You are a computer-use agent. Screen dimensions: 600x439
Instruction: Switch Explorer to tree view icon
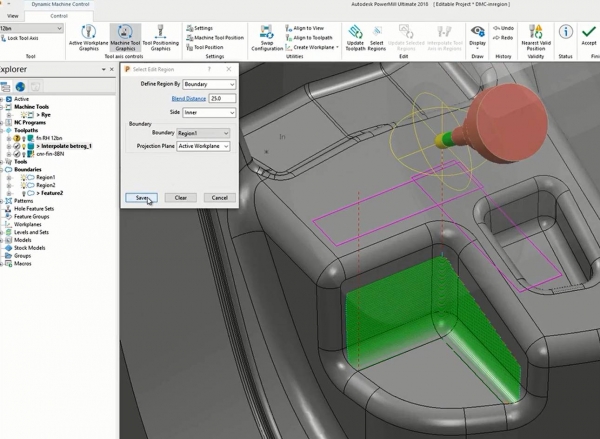point(5,86)
